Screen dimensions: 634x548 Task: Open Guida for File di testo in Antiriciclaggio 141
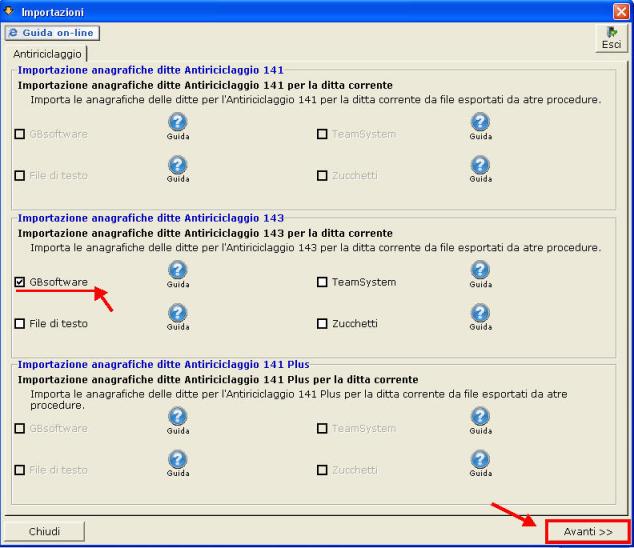click(178, 169)
